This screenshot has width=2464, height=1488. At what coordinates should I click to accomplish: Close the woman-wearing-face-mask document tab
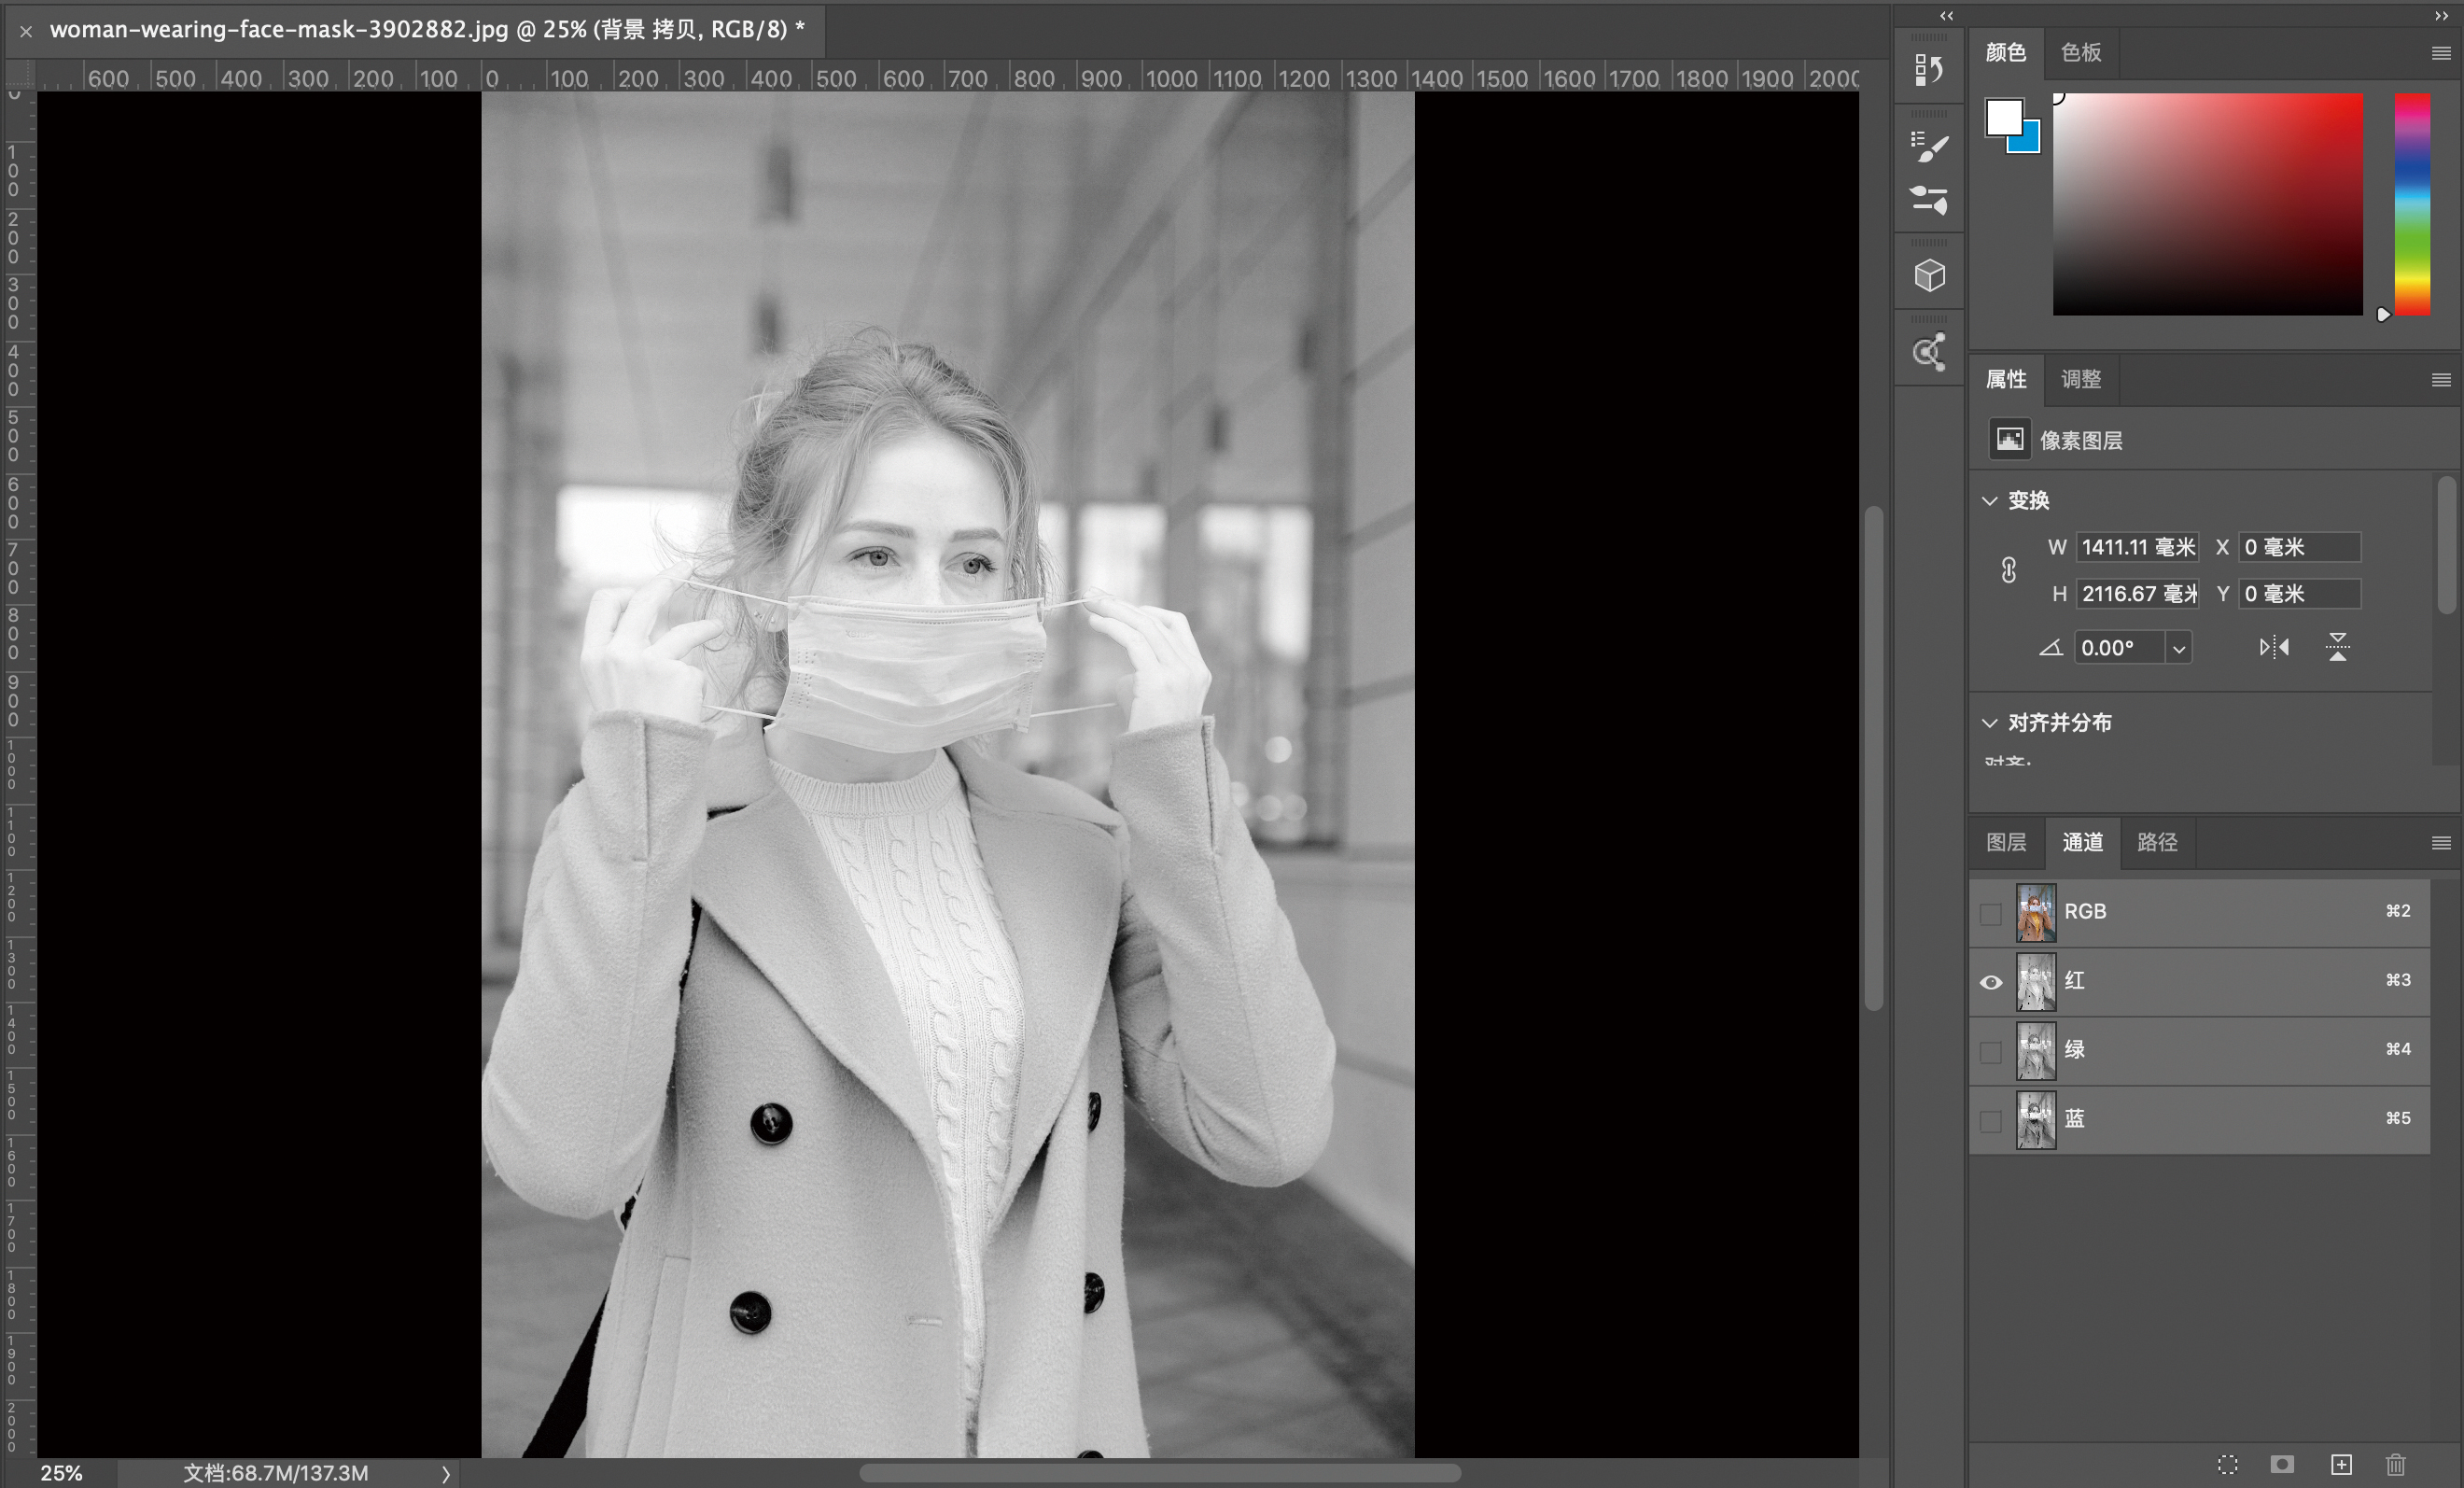tap(26, 31)
